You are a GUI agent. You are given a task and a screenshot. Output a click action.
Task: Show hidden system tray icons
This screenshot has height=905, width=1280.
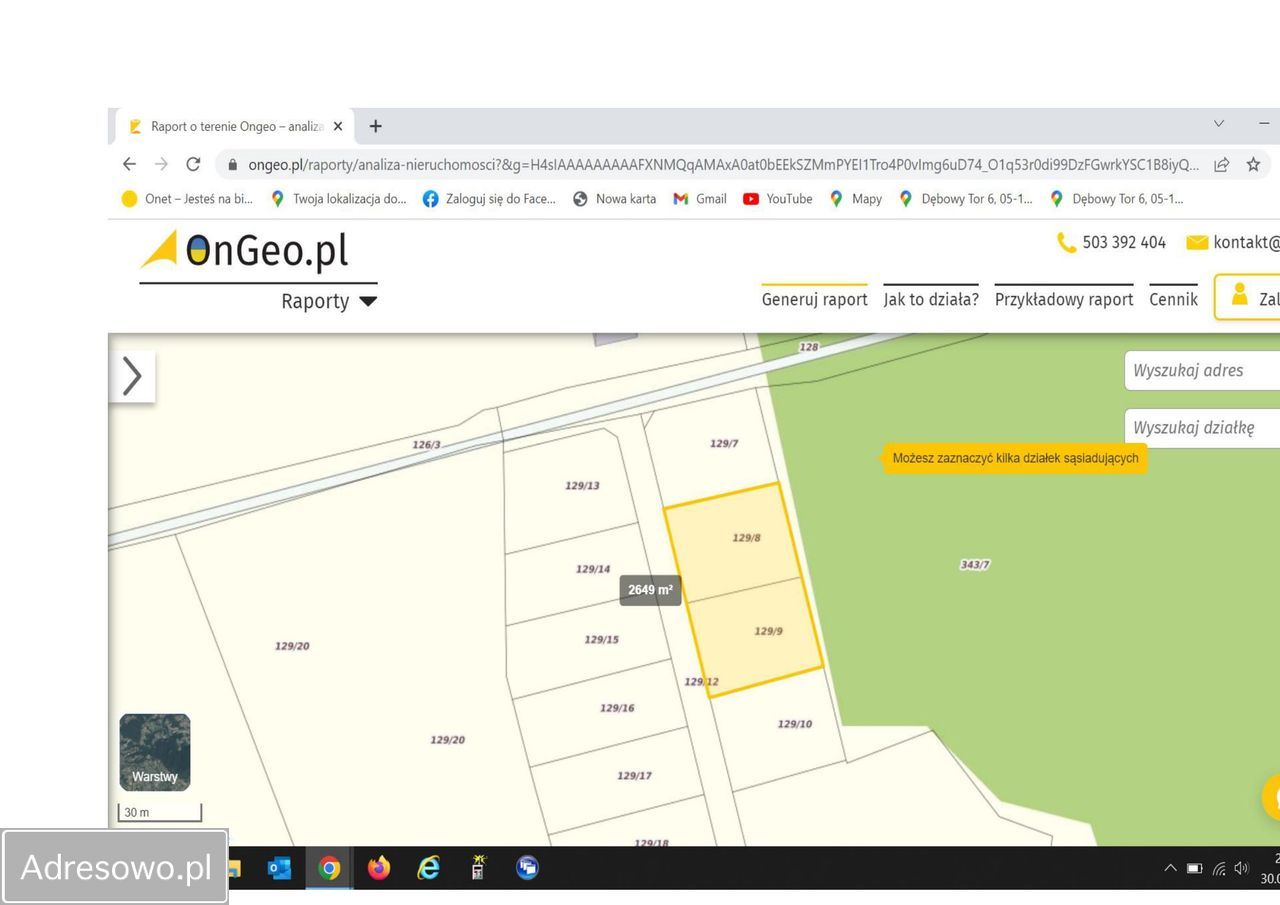(x=1170, y=868)
